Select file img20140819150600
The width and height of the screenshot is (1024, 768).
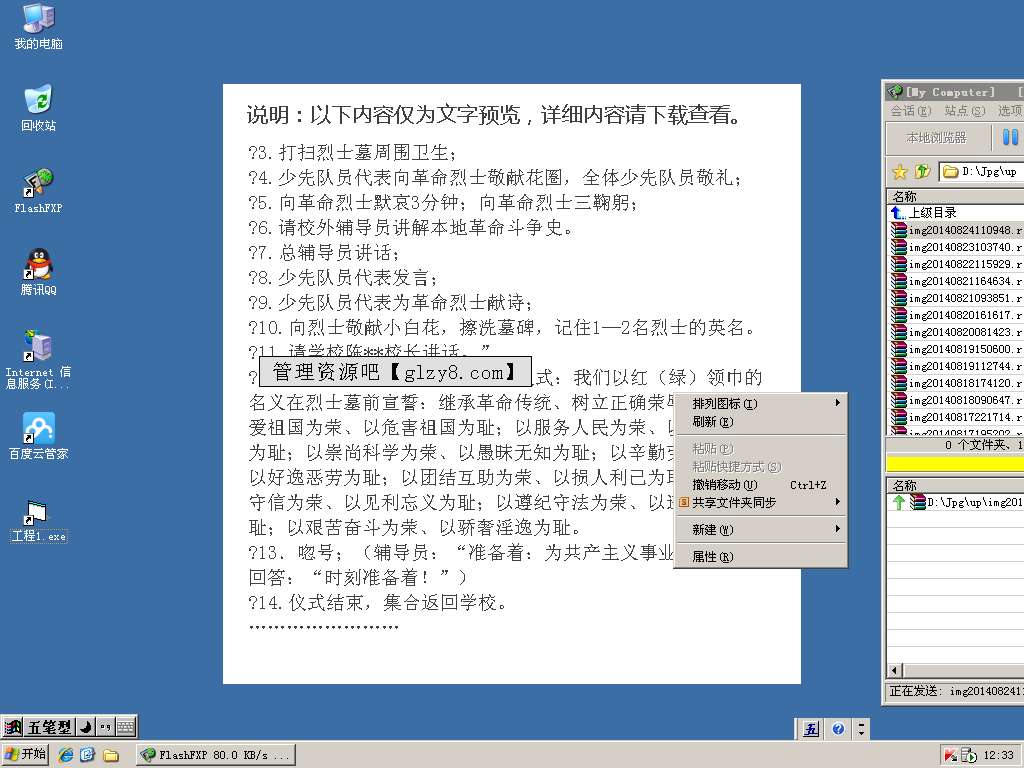(x=957, y=349)
